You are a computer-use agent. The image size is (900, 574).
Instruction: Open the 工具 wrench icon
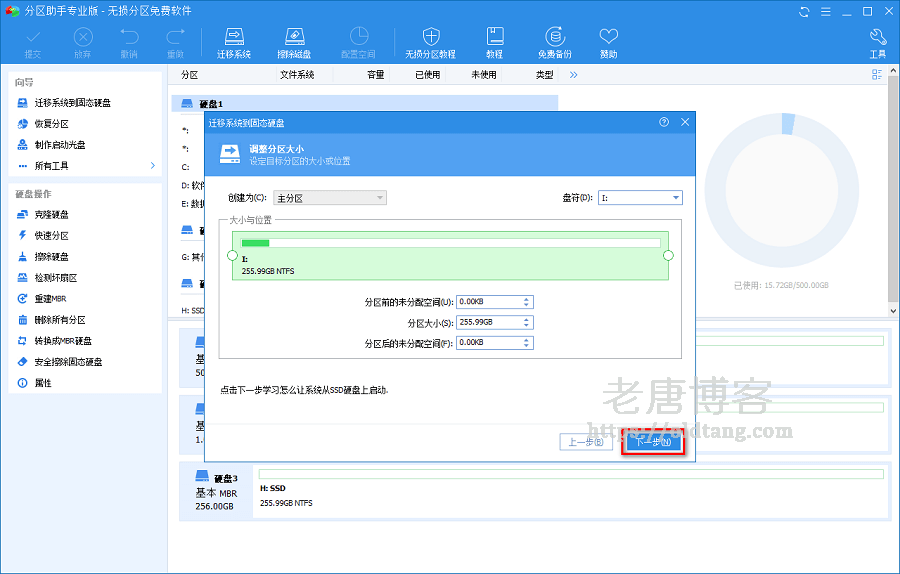tap(877, 42)
